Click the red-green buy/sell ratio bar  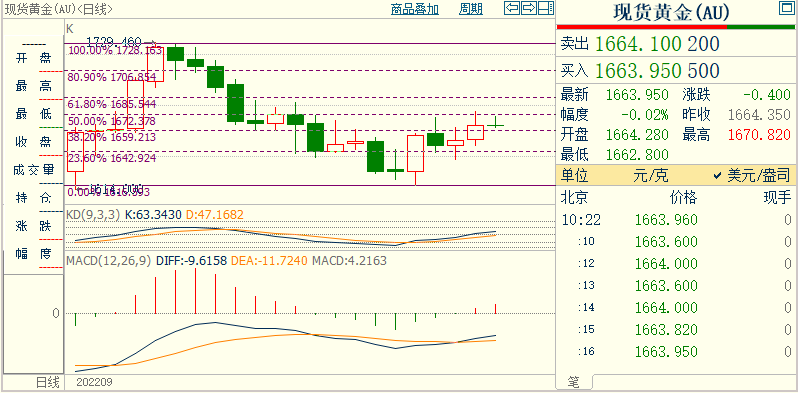coord(676,27)
